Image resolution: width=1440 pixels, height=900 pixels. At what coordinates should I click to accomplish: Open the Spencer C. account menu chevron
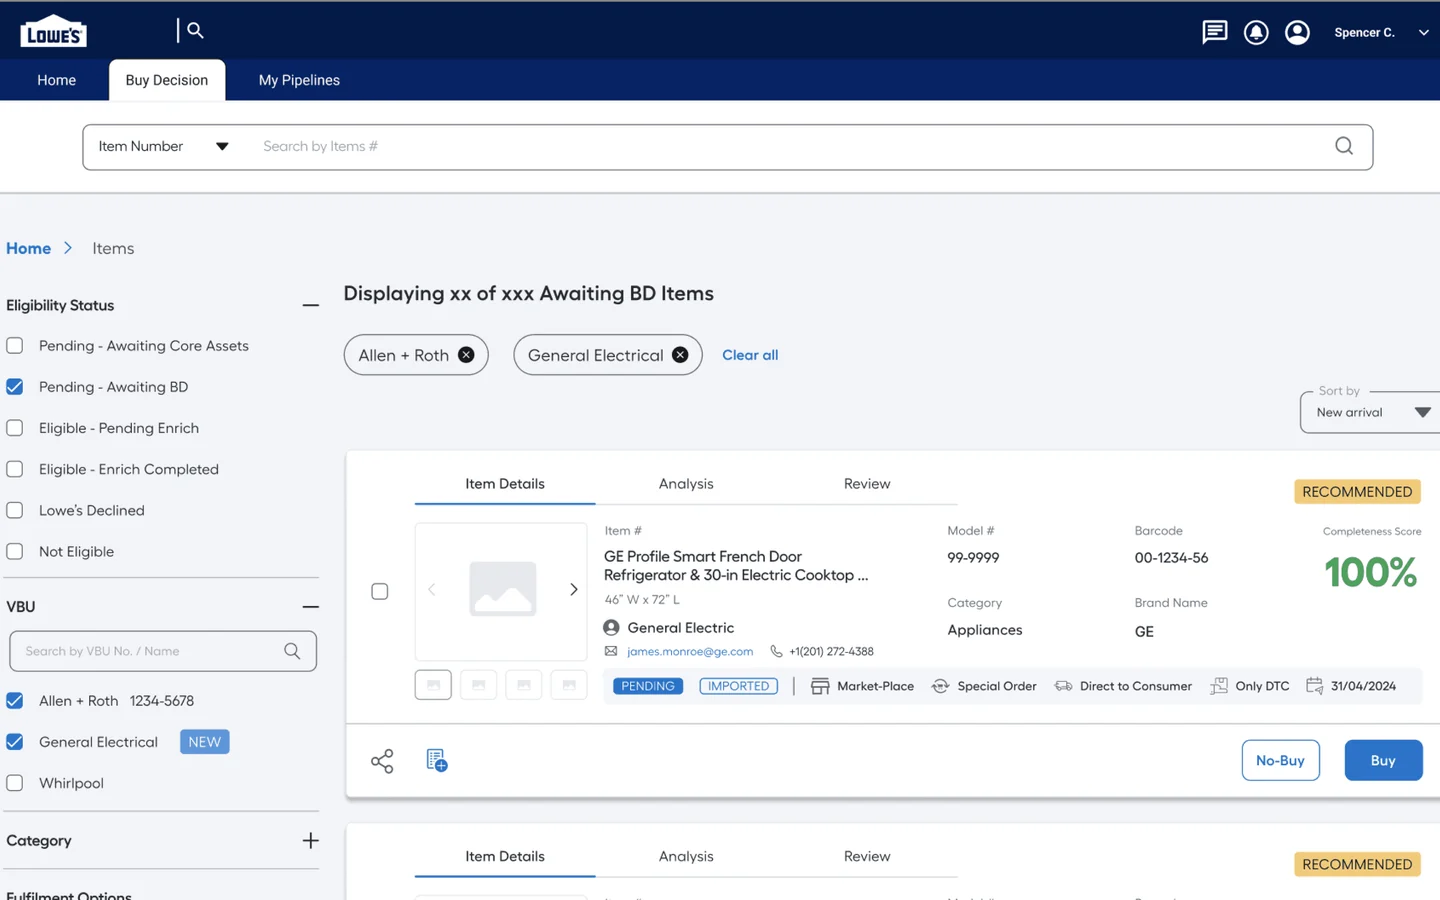point(1423,33)
